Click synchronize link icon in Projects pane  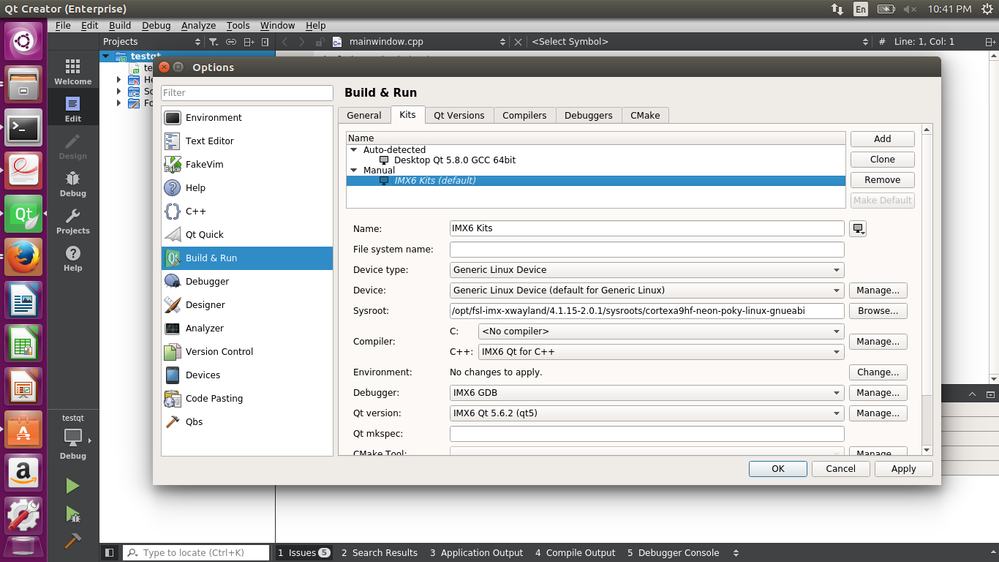231,42
